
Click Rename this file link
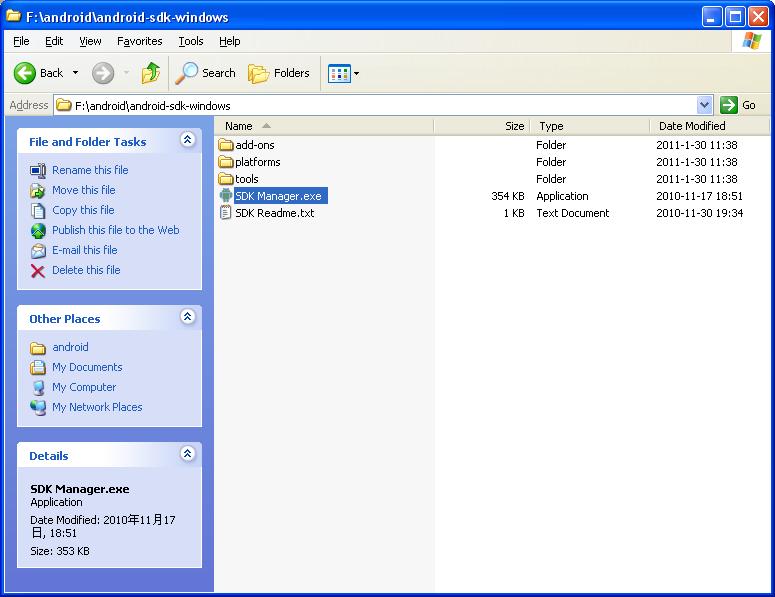[x=90, y=170]
